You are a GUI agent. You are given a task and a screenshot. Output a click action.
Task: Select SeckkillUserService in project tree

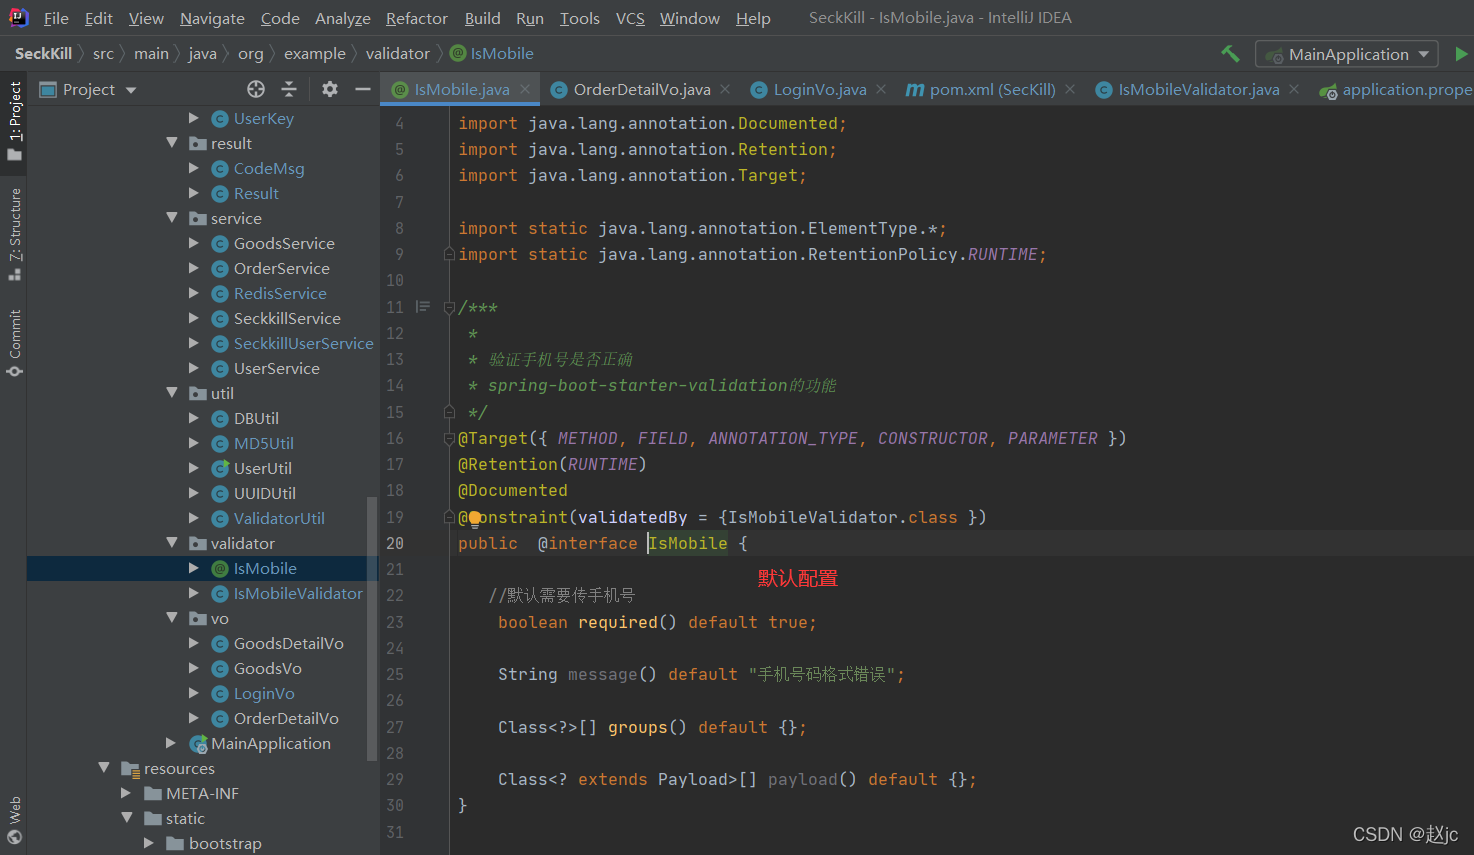pyautogui.click(x=303, y=343)
